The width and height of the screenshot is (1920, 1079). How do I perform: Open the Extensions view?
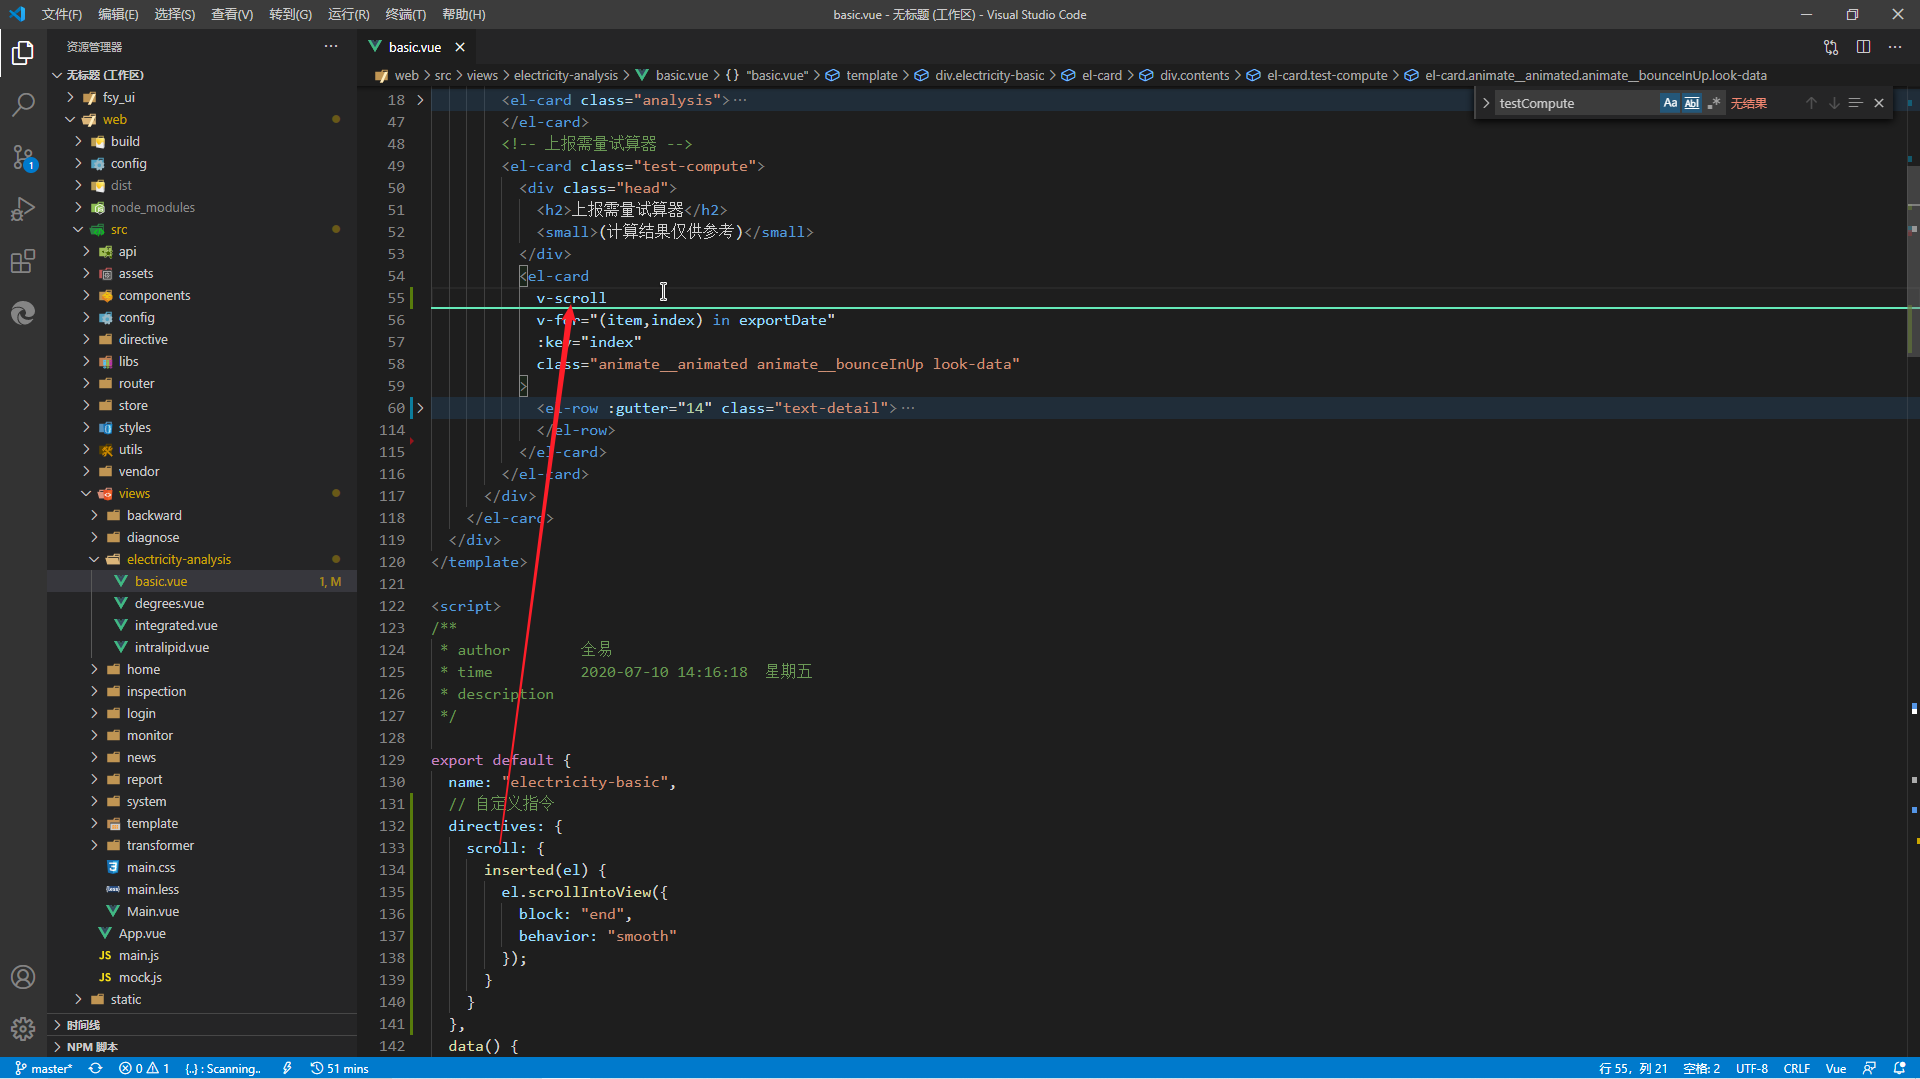pos(23,261)
